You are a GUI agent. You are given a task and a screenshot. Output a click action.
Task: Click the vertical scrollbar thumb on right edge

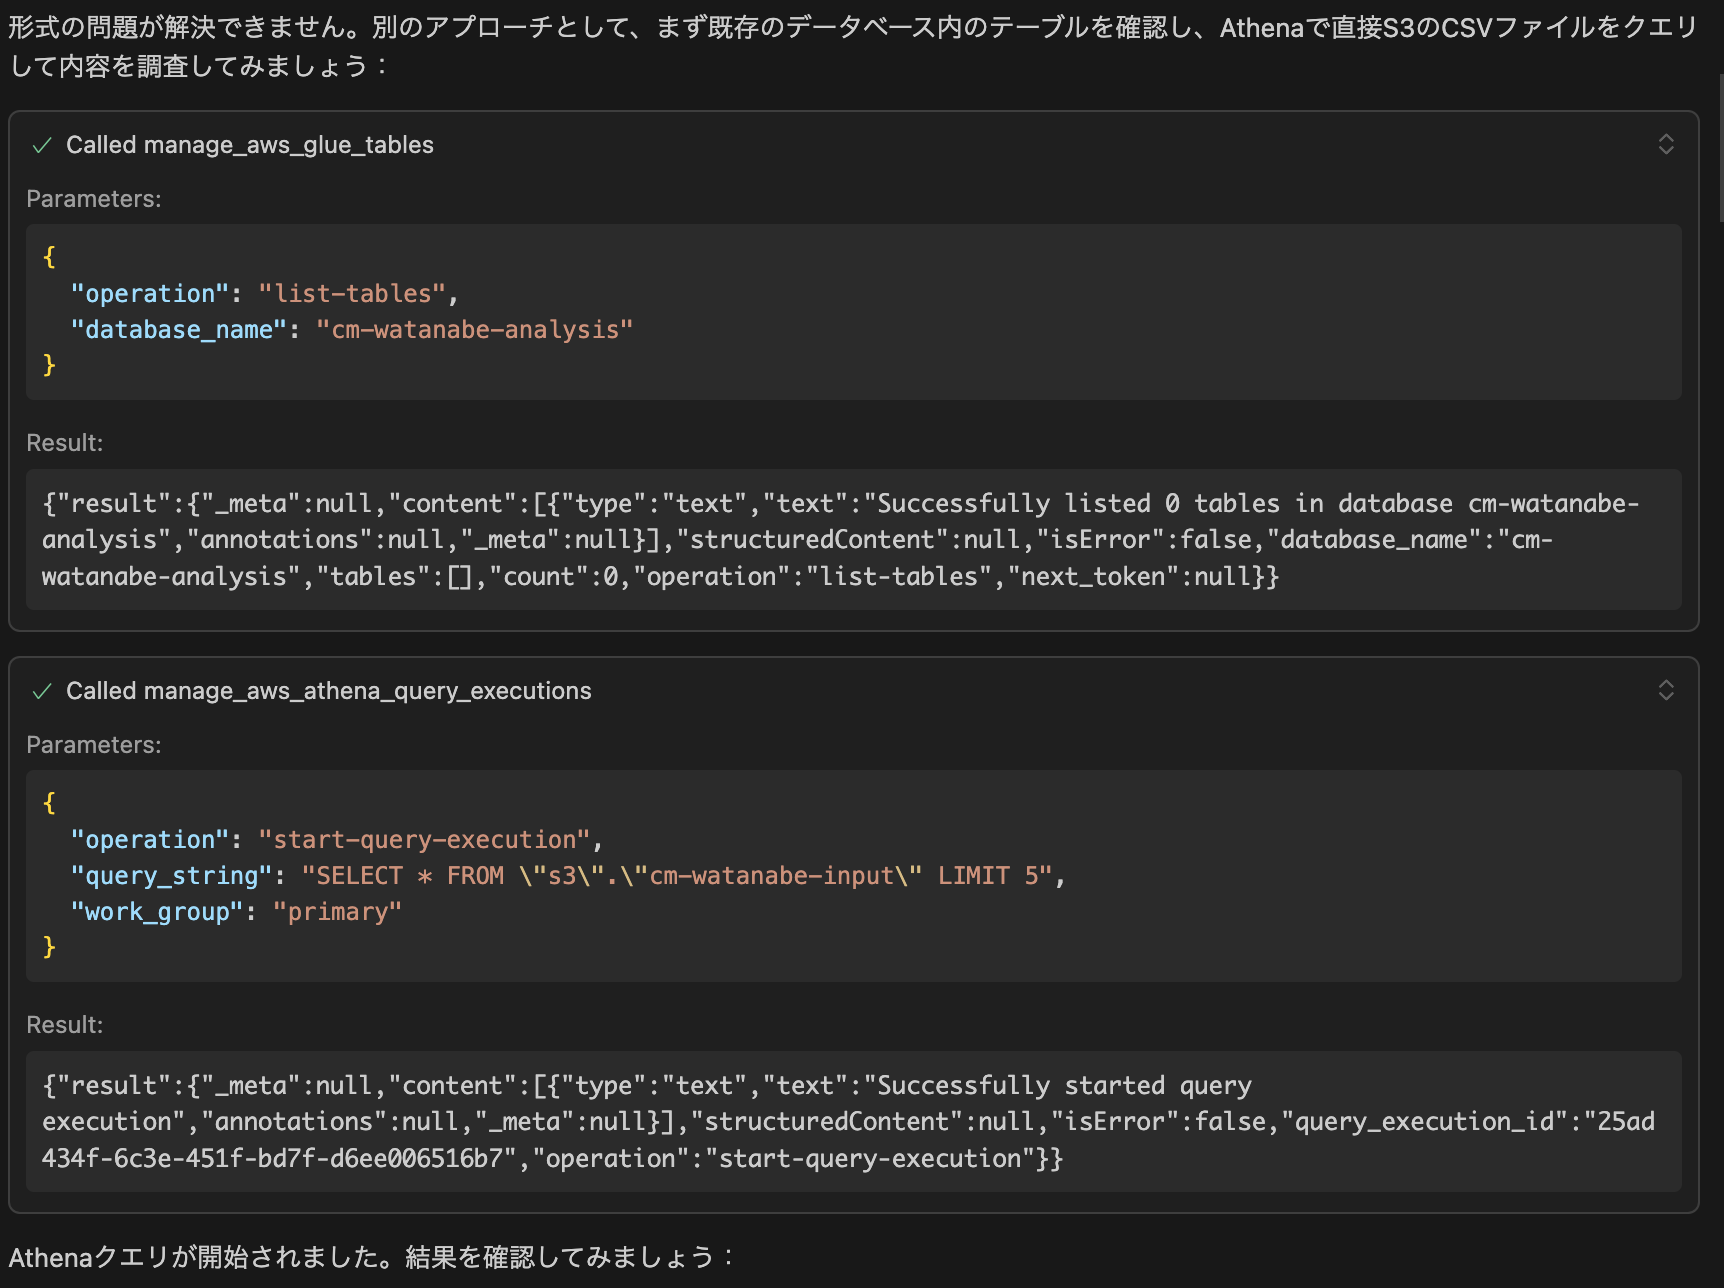click(1720, 148)
